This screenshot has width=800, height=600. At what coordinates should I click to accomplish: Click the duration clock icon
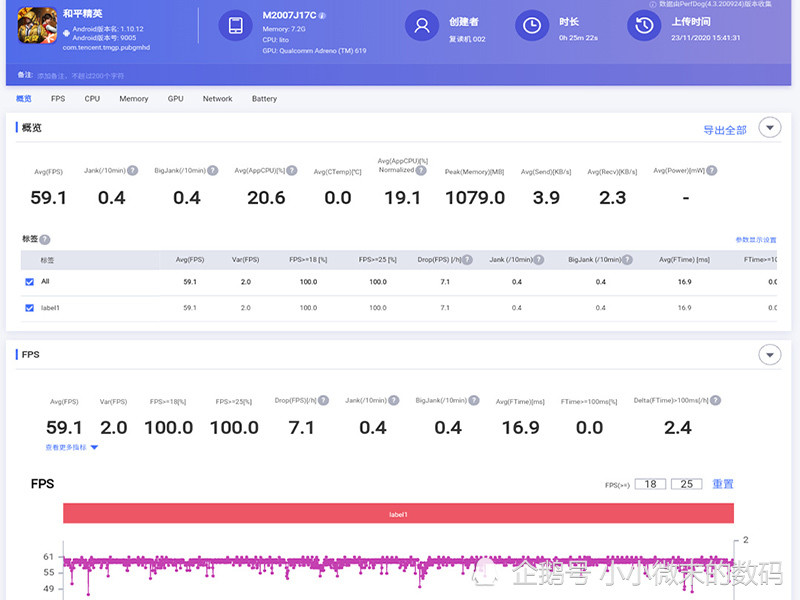532,26
